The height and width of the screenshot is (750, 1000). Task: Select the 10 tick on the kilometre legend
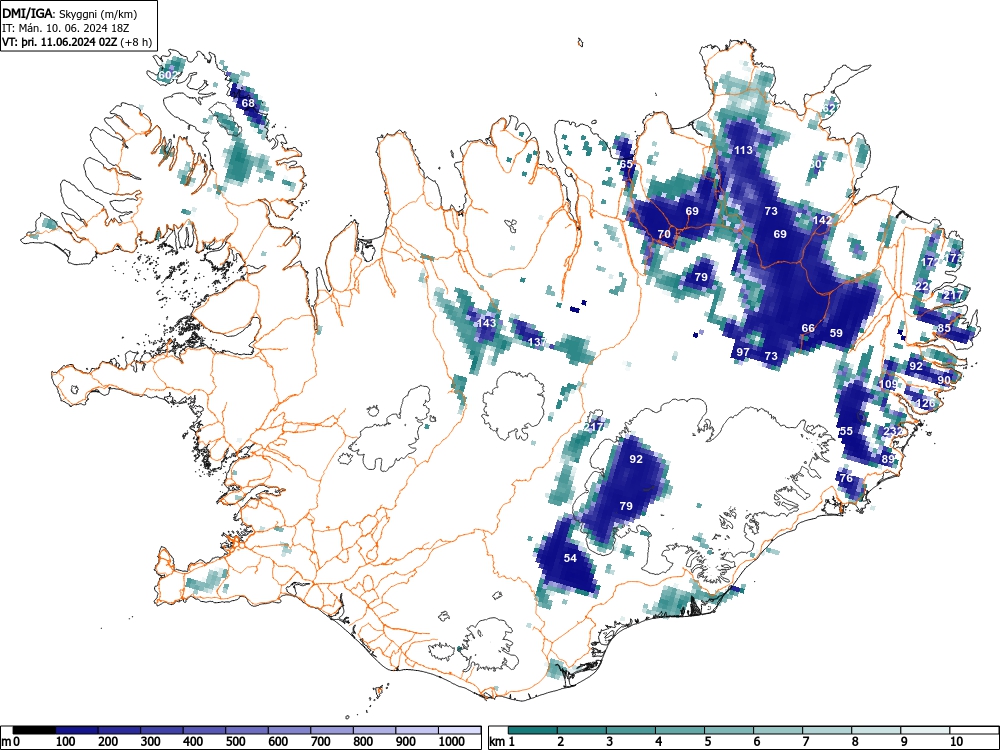pos(955,741)
